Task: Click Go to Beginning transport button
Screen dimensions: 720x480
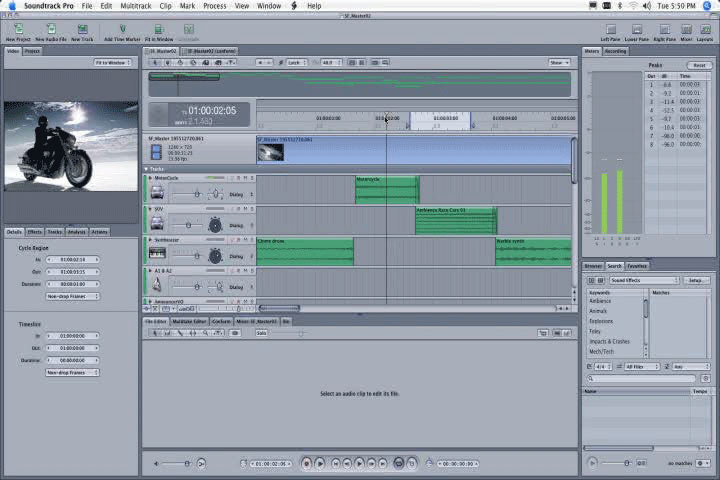Action: point(336,464)
